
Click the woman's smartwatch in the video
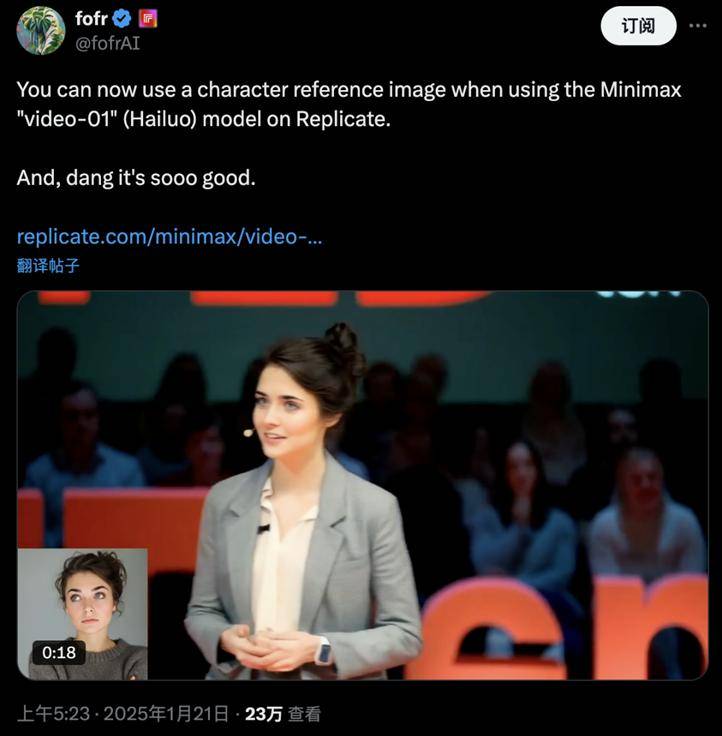point(324,651)
